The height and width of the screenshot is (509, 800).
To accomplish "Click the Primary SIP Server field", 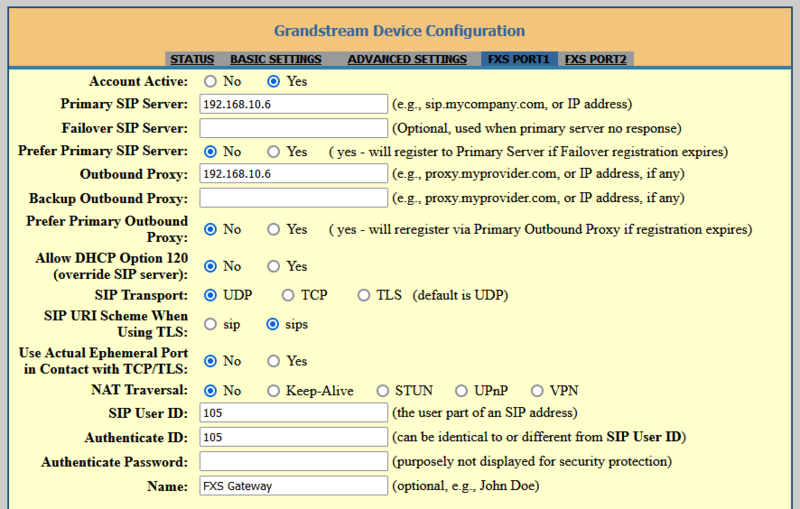I will (293, 104).
